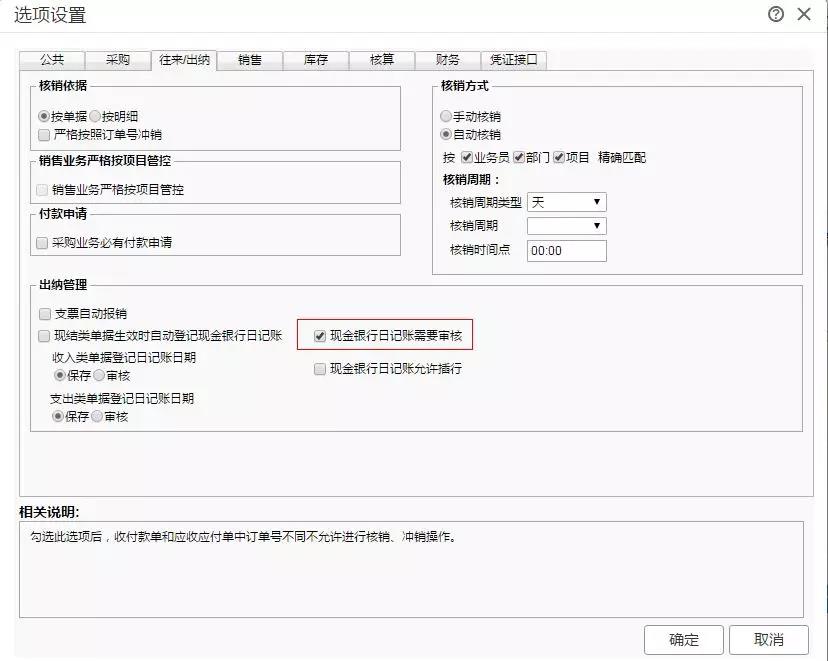Screen dimensions: 828x661
Task: Switch to the 凭证接口 tab
Action: 514,60
